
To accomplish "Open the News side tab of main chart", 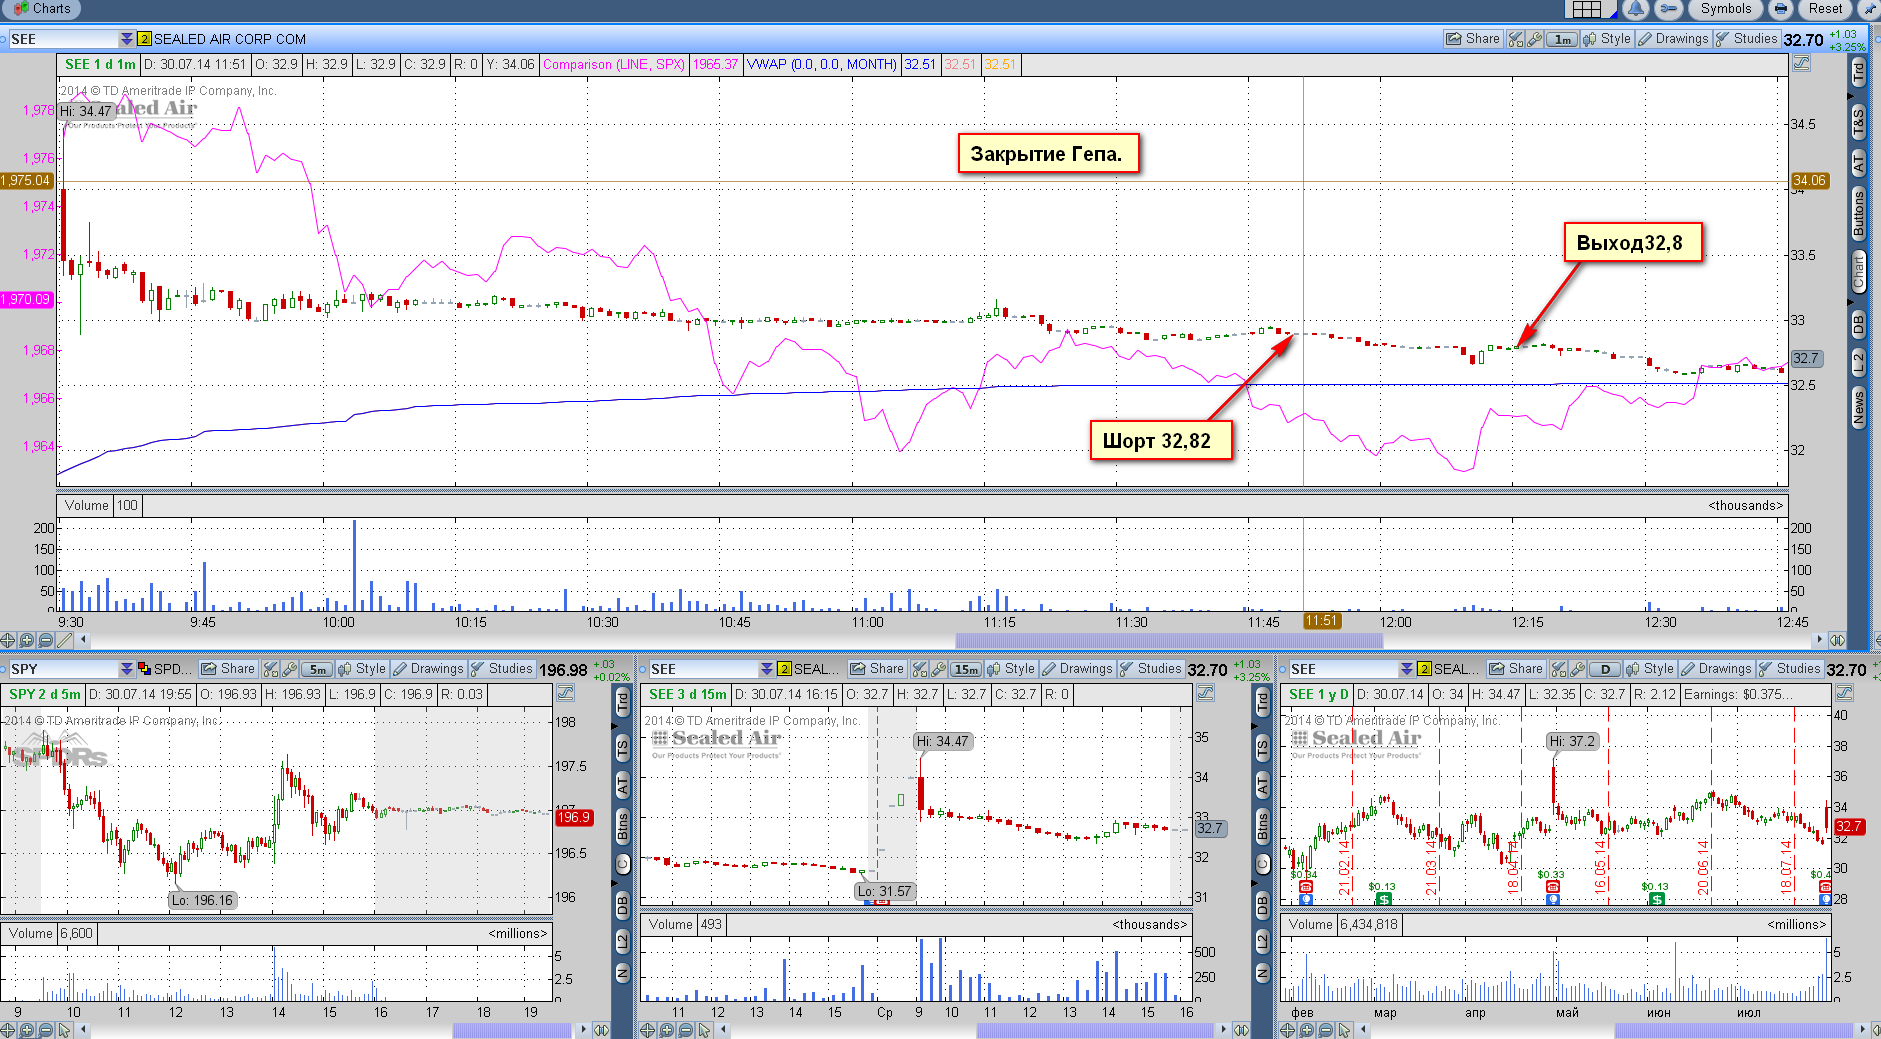I will (1858, 408).
